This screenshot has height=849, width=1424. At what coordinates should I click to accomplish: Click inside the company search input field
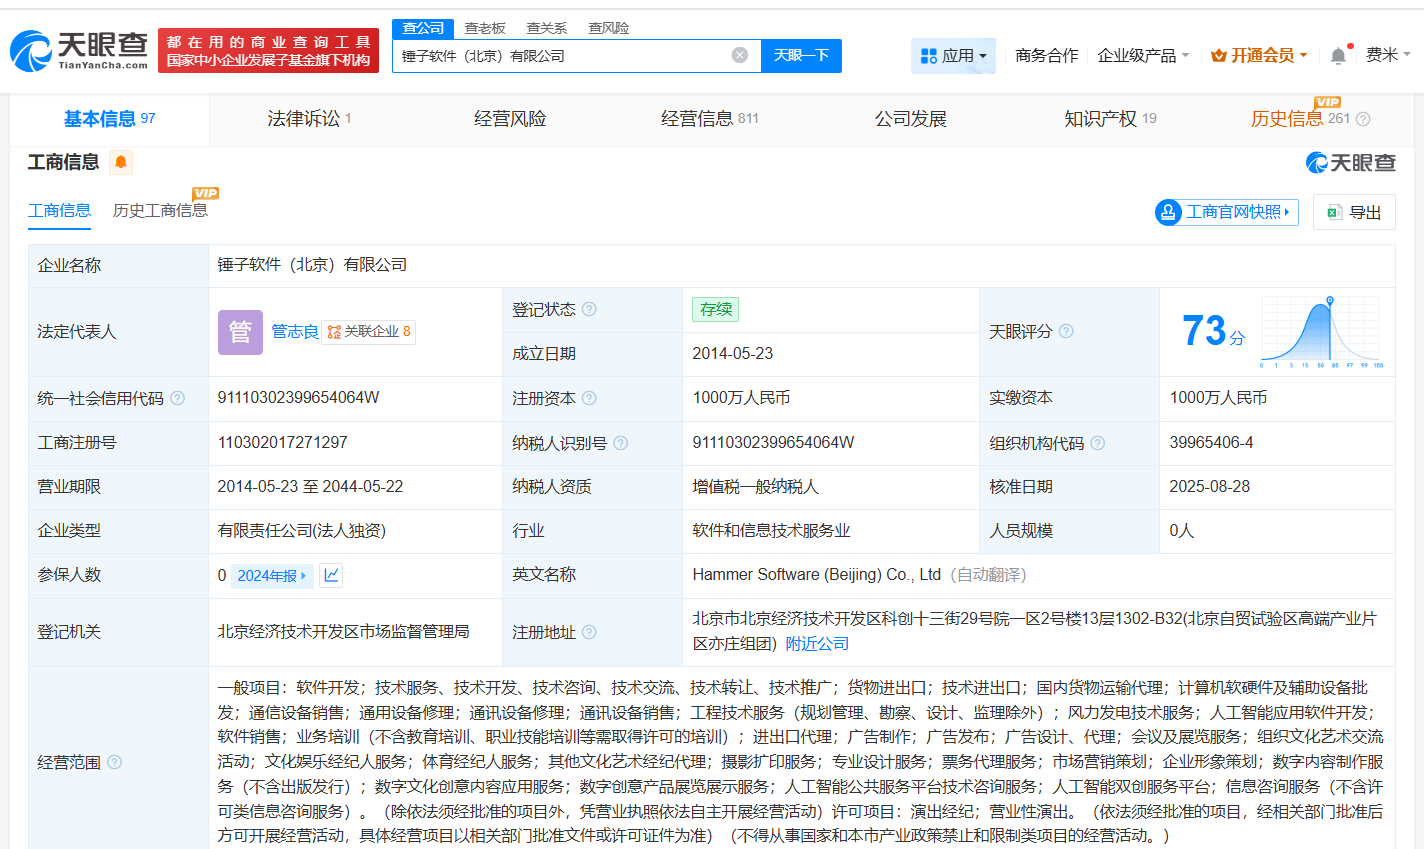[x=560, y=55]
